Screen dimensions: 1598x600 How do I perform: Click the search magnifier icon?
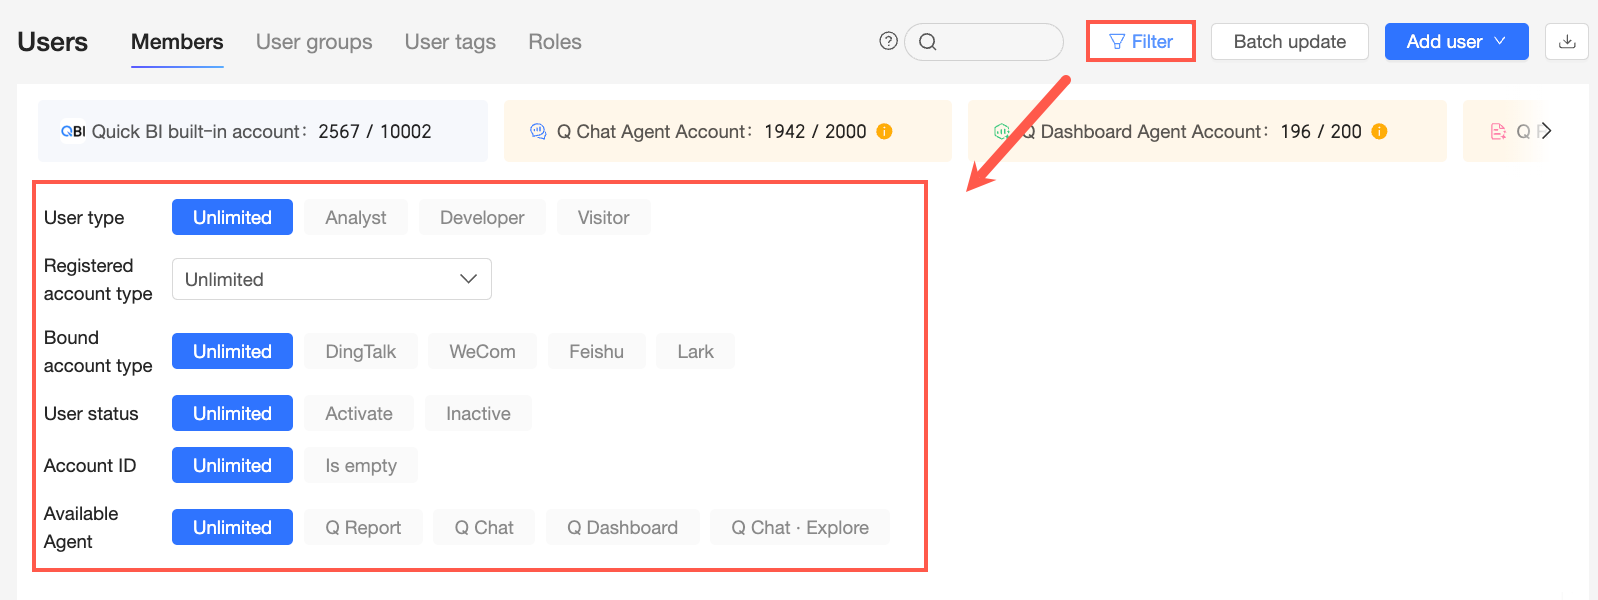[x=928, y=42]
